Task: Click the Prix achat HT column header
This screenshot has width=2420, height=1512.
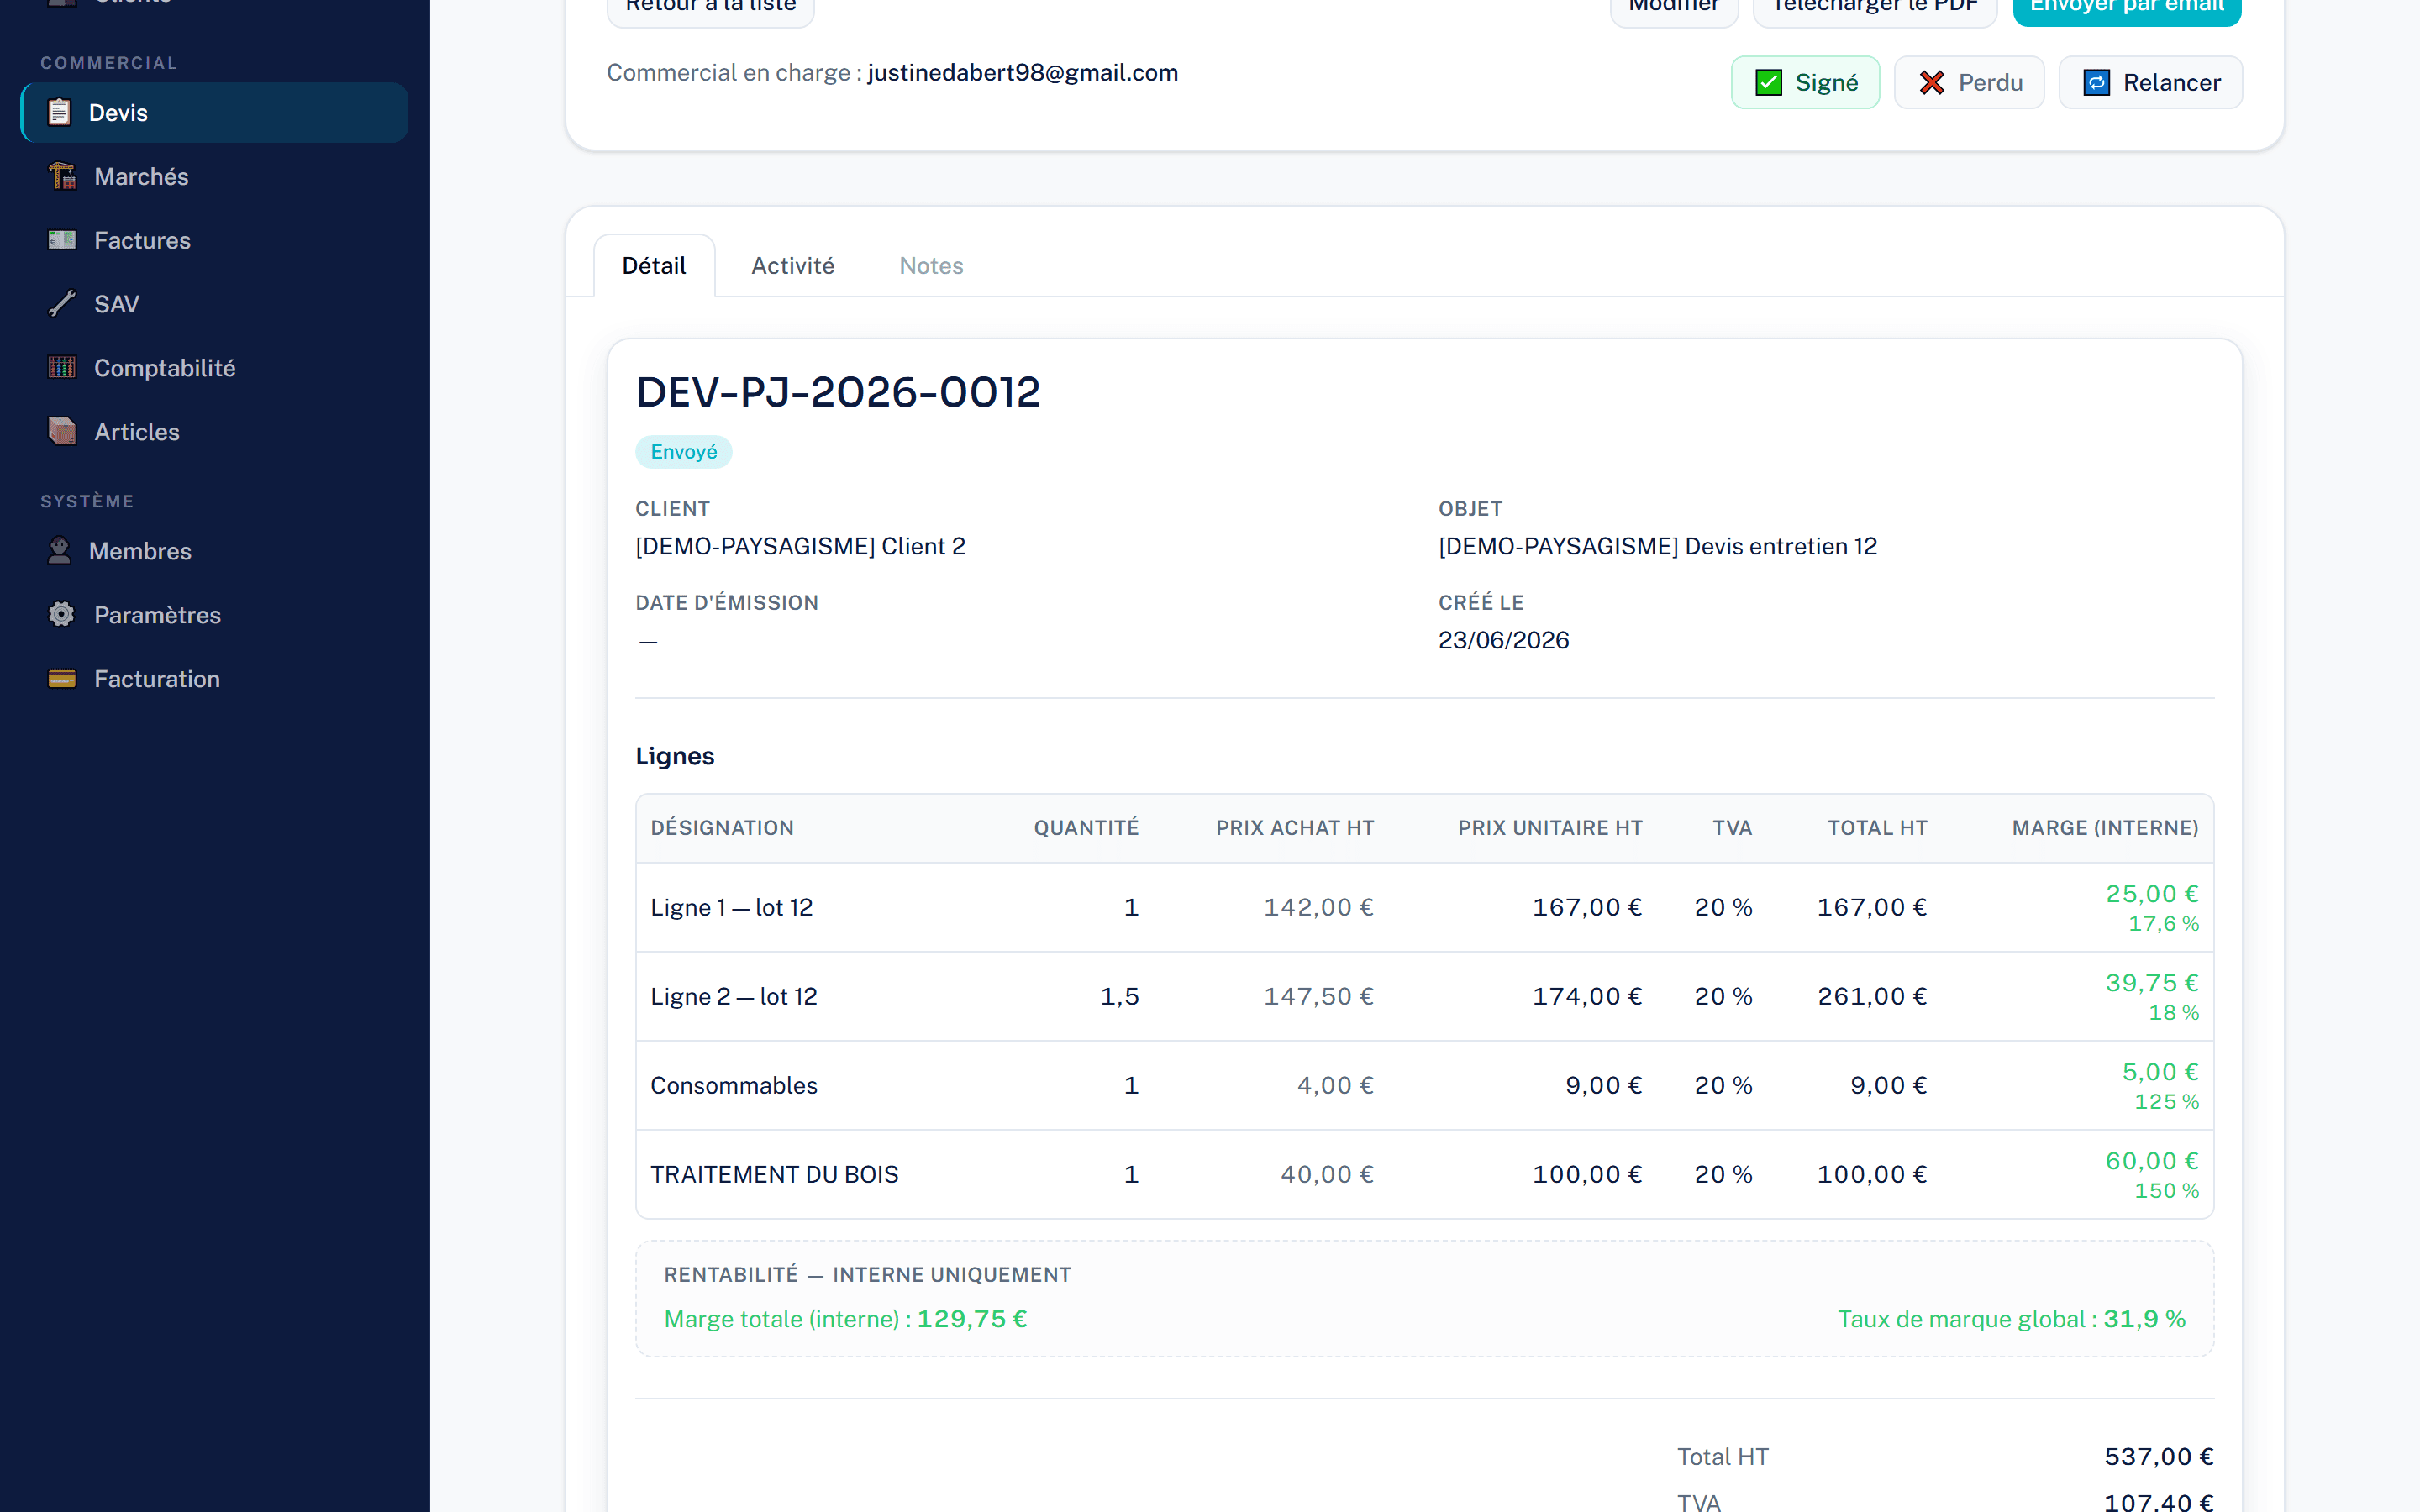Action: click(x=1295, y=828)
